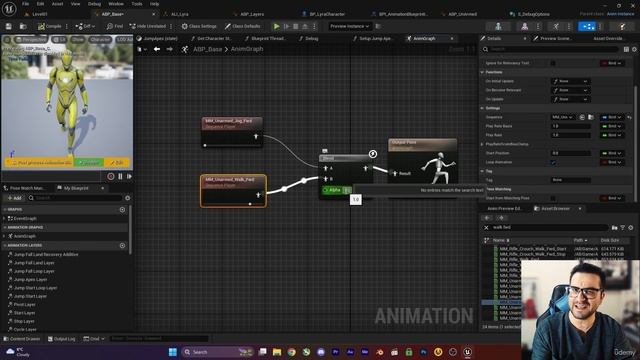
Task: Click the viewport record button
Action: 111,176
